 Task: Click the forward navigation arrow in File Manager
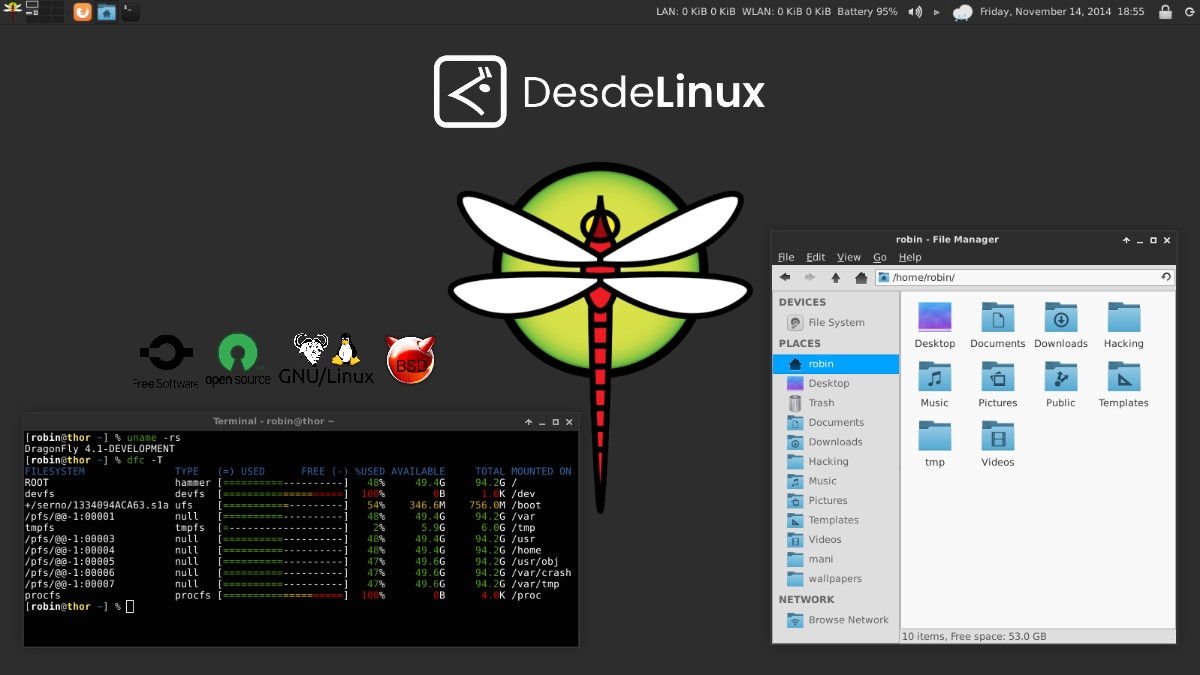pos(810,277)
